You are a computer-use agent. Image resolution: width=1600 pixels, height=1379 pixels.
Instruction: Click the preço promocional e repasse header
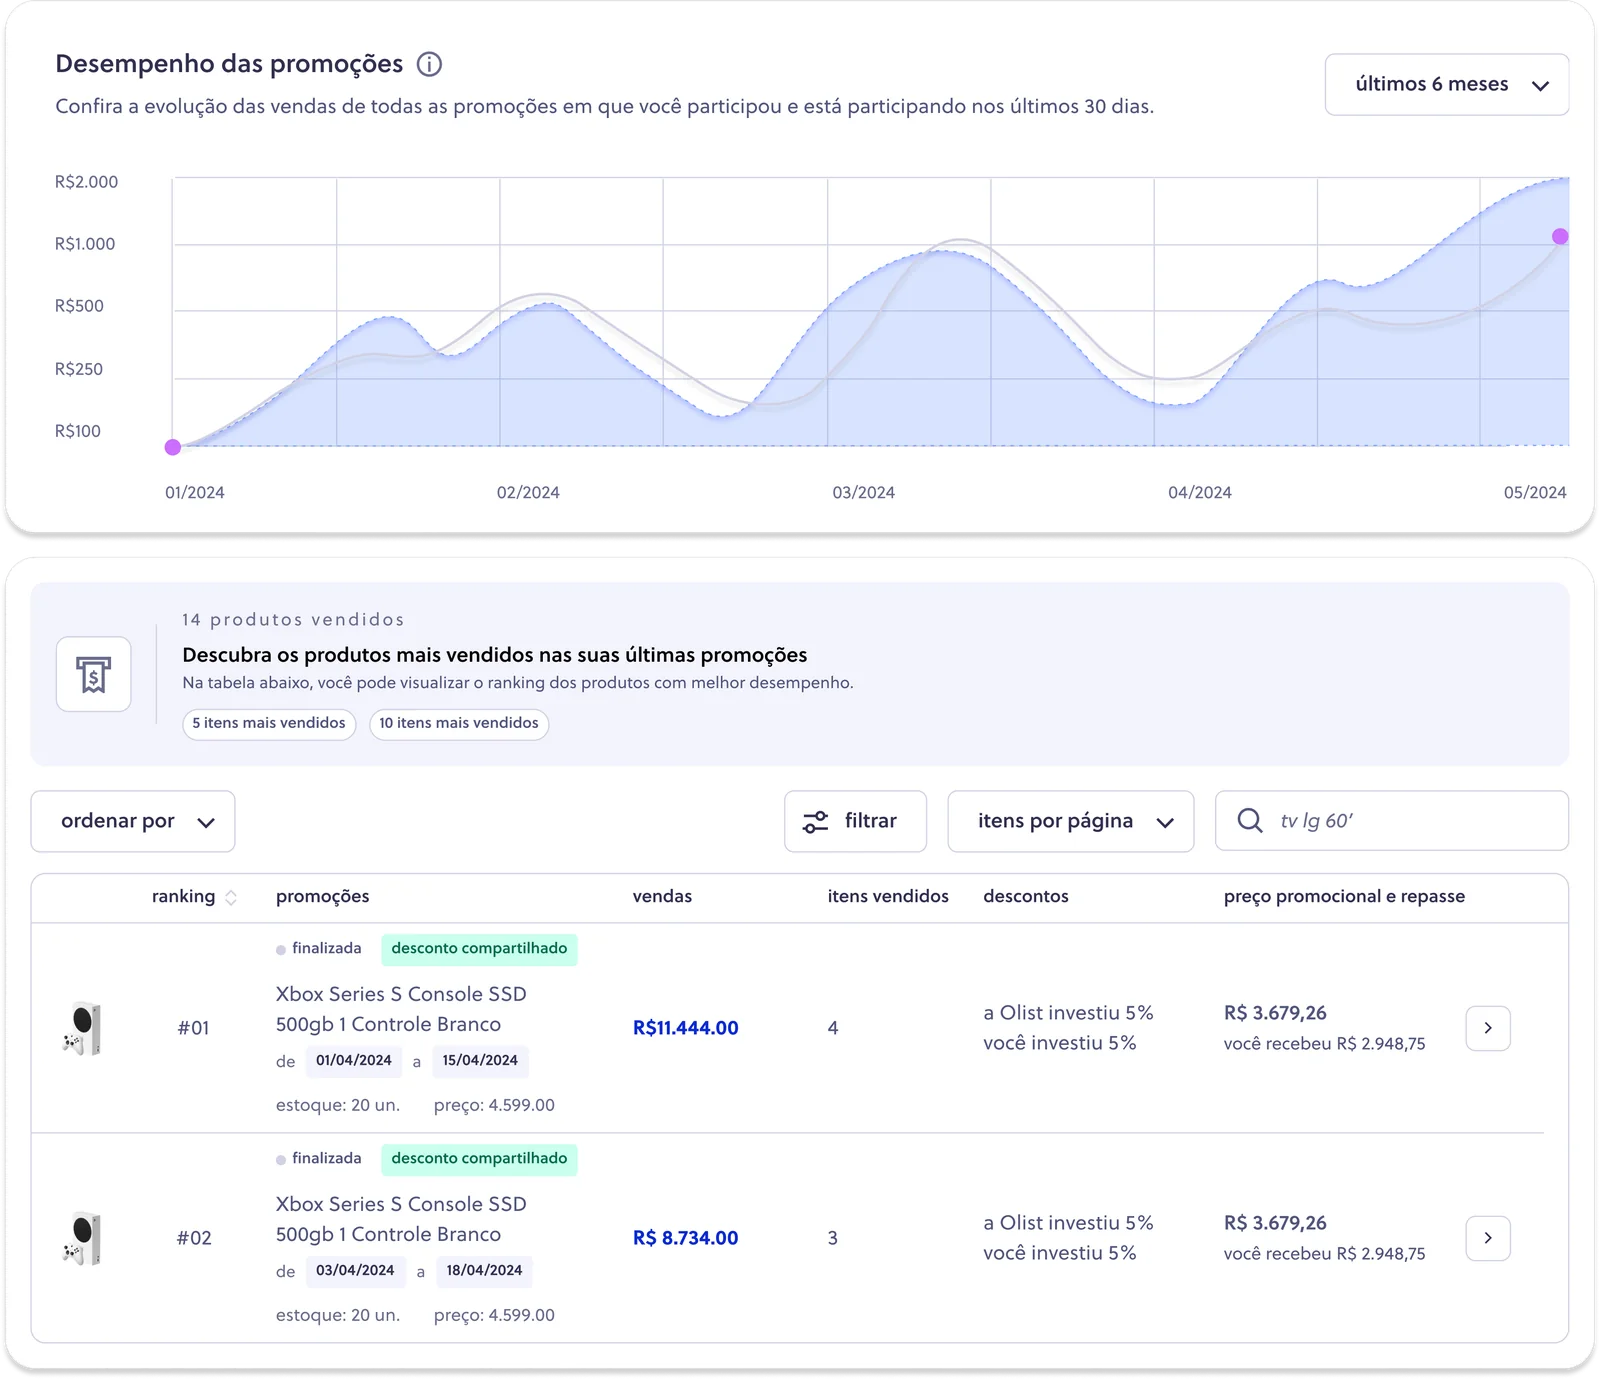point(1344,896)
